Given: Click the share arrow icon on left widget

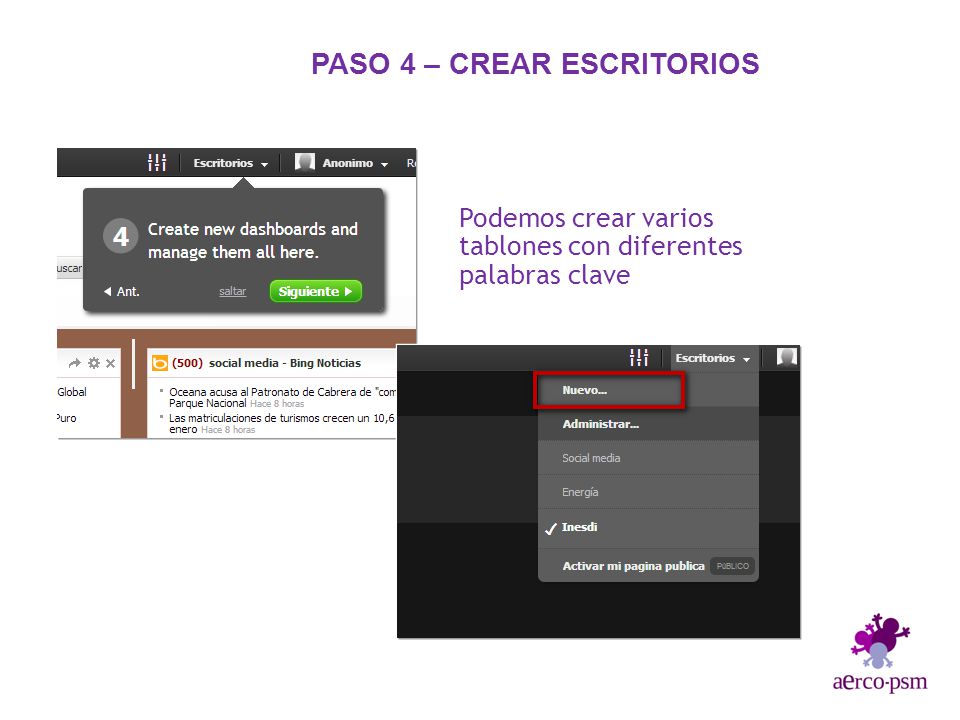Looking at the screenshot, I should [x=75, y=363].
